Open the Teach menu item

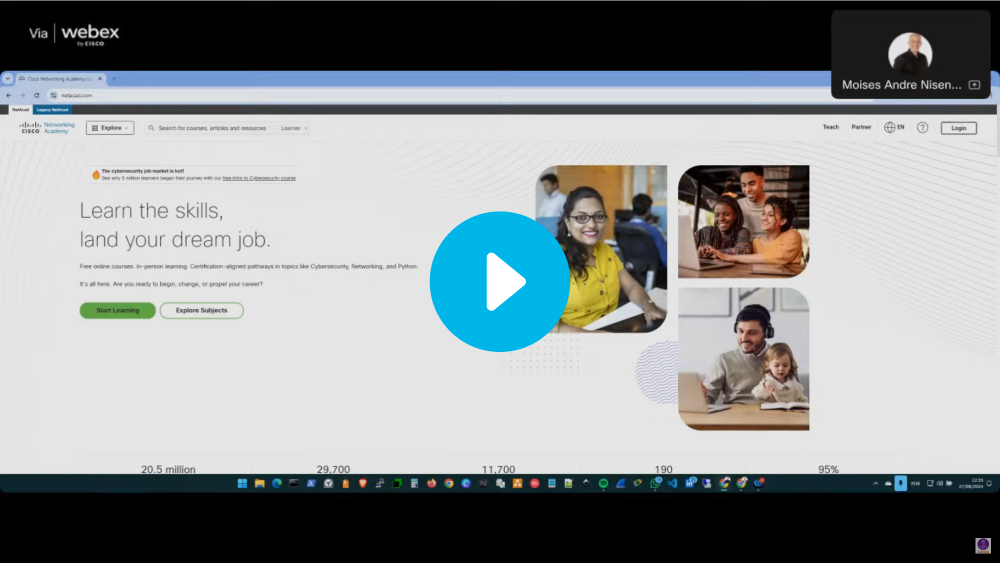click(x=830, y=127)
